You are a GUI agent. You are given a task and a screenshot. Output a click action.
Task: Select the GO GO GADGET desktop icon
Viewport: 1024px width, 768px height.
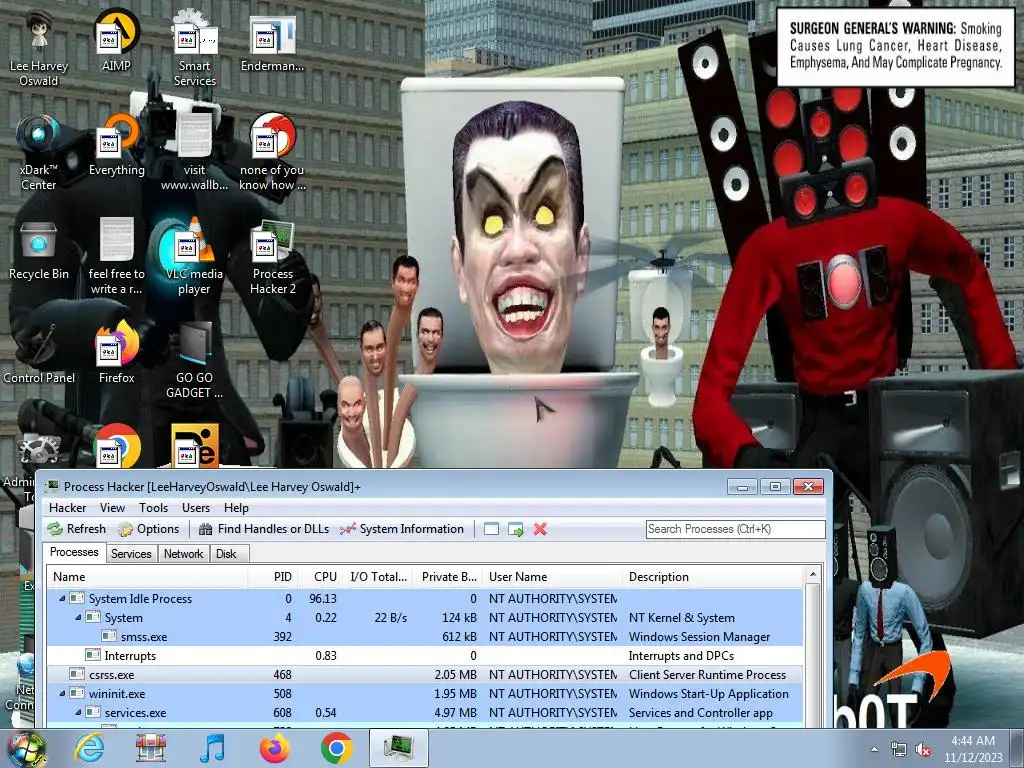(195, 360)
